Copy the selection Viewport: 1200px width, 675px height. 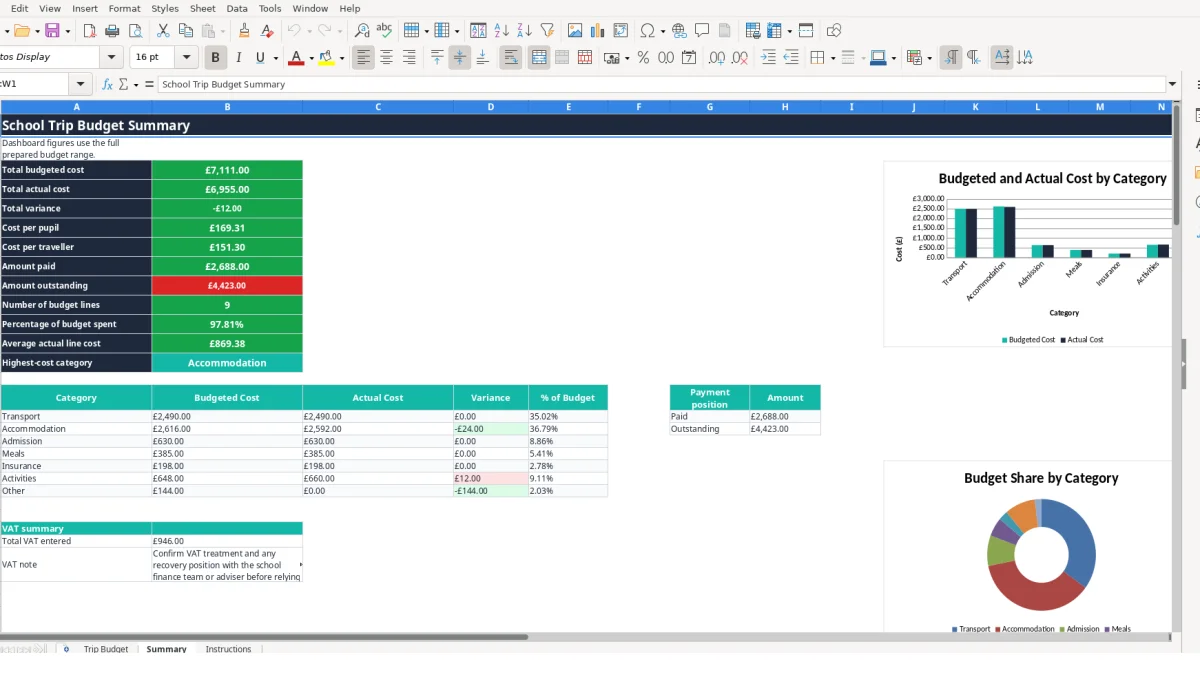185,31
